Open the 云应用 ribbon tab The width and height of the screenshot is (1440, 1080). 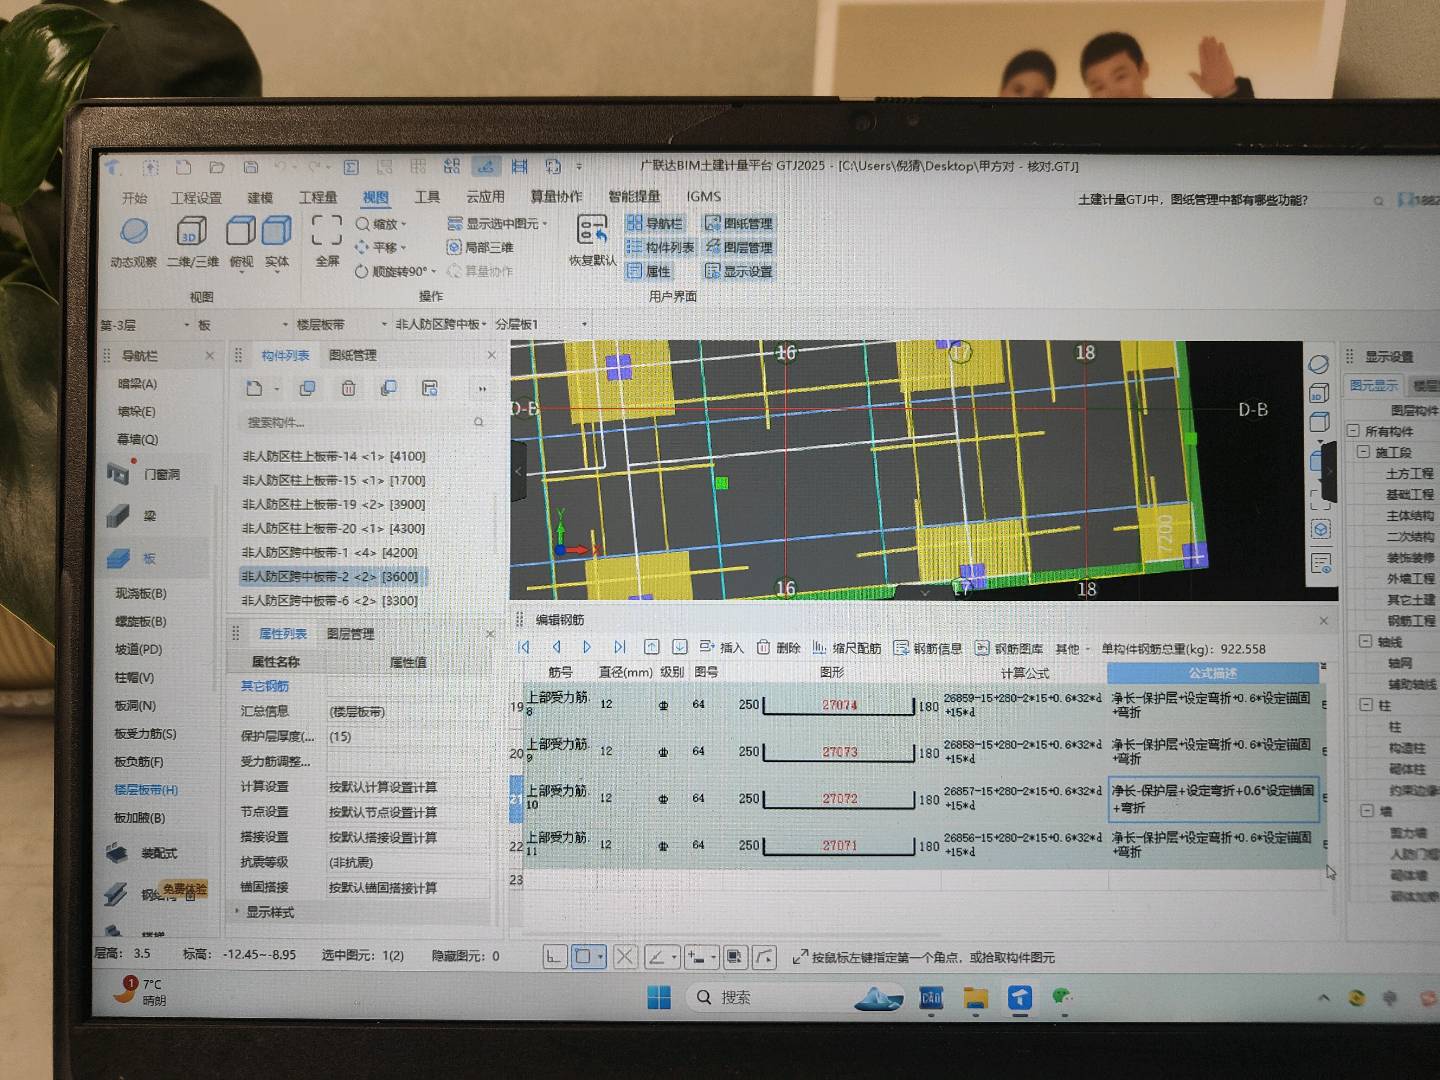tap(485, 197)
